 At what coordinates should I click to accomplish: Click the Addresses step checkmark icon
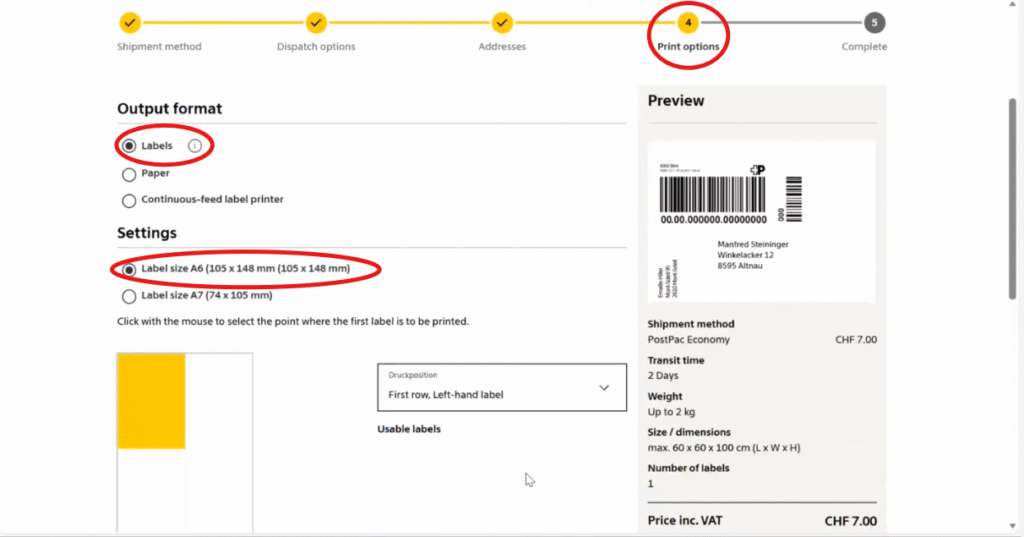coord(502,22)
